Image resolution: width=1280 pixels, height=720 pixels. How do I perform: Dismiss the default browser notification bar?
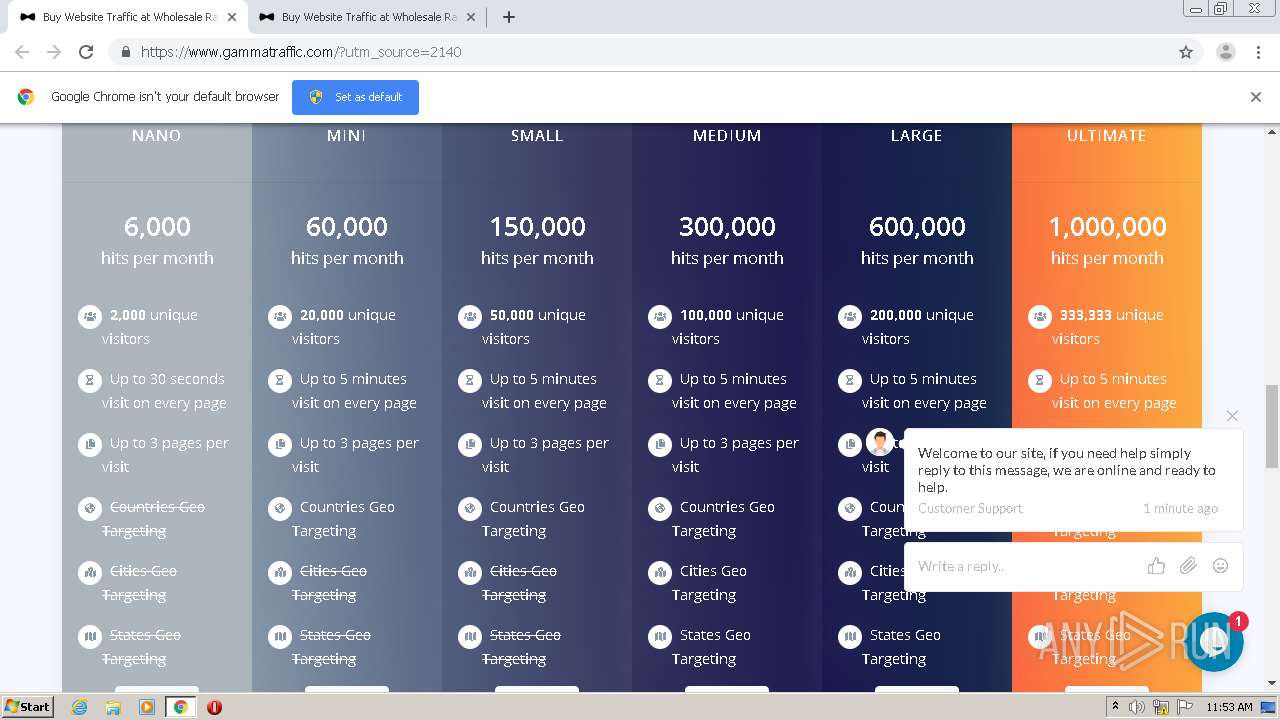click(x=1255, y=97)
